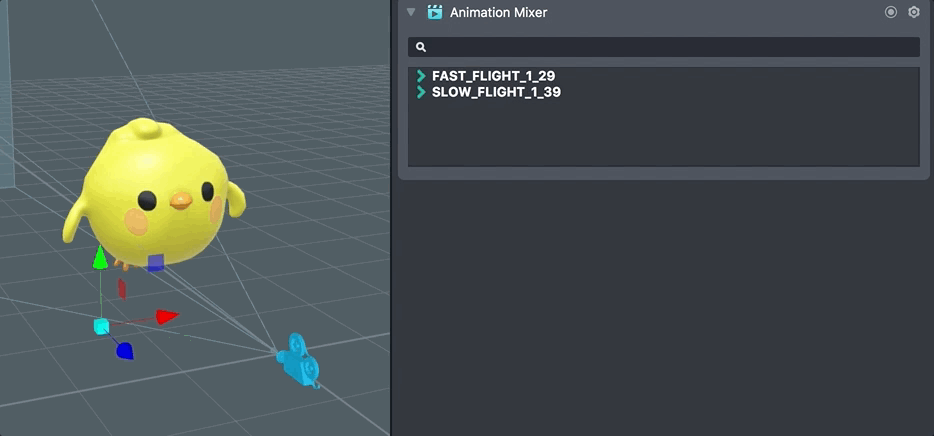Click the Animation Mixer panel title
The height and width of the screenshot is (436, 934).
(x=498, y=12)
